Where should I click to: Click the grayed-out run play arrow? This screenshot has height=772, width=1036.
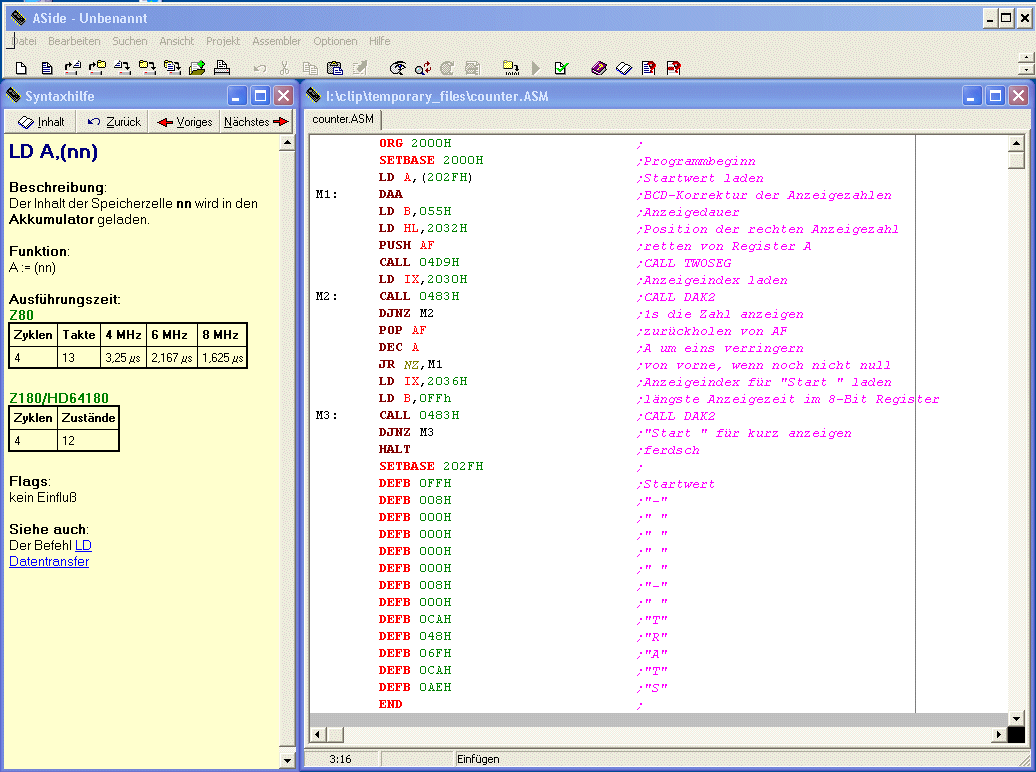(x=536, y=67)
